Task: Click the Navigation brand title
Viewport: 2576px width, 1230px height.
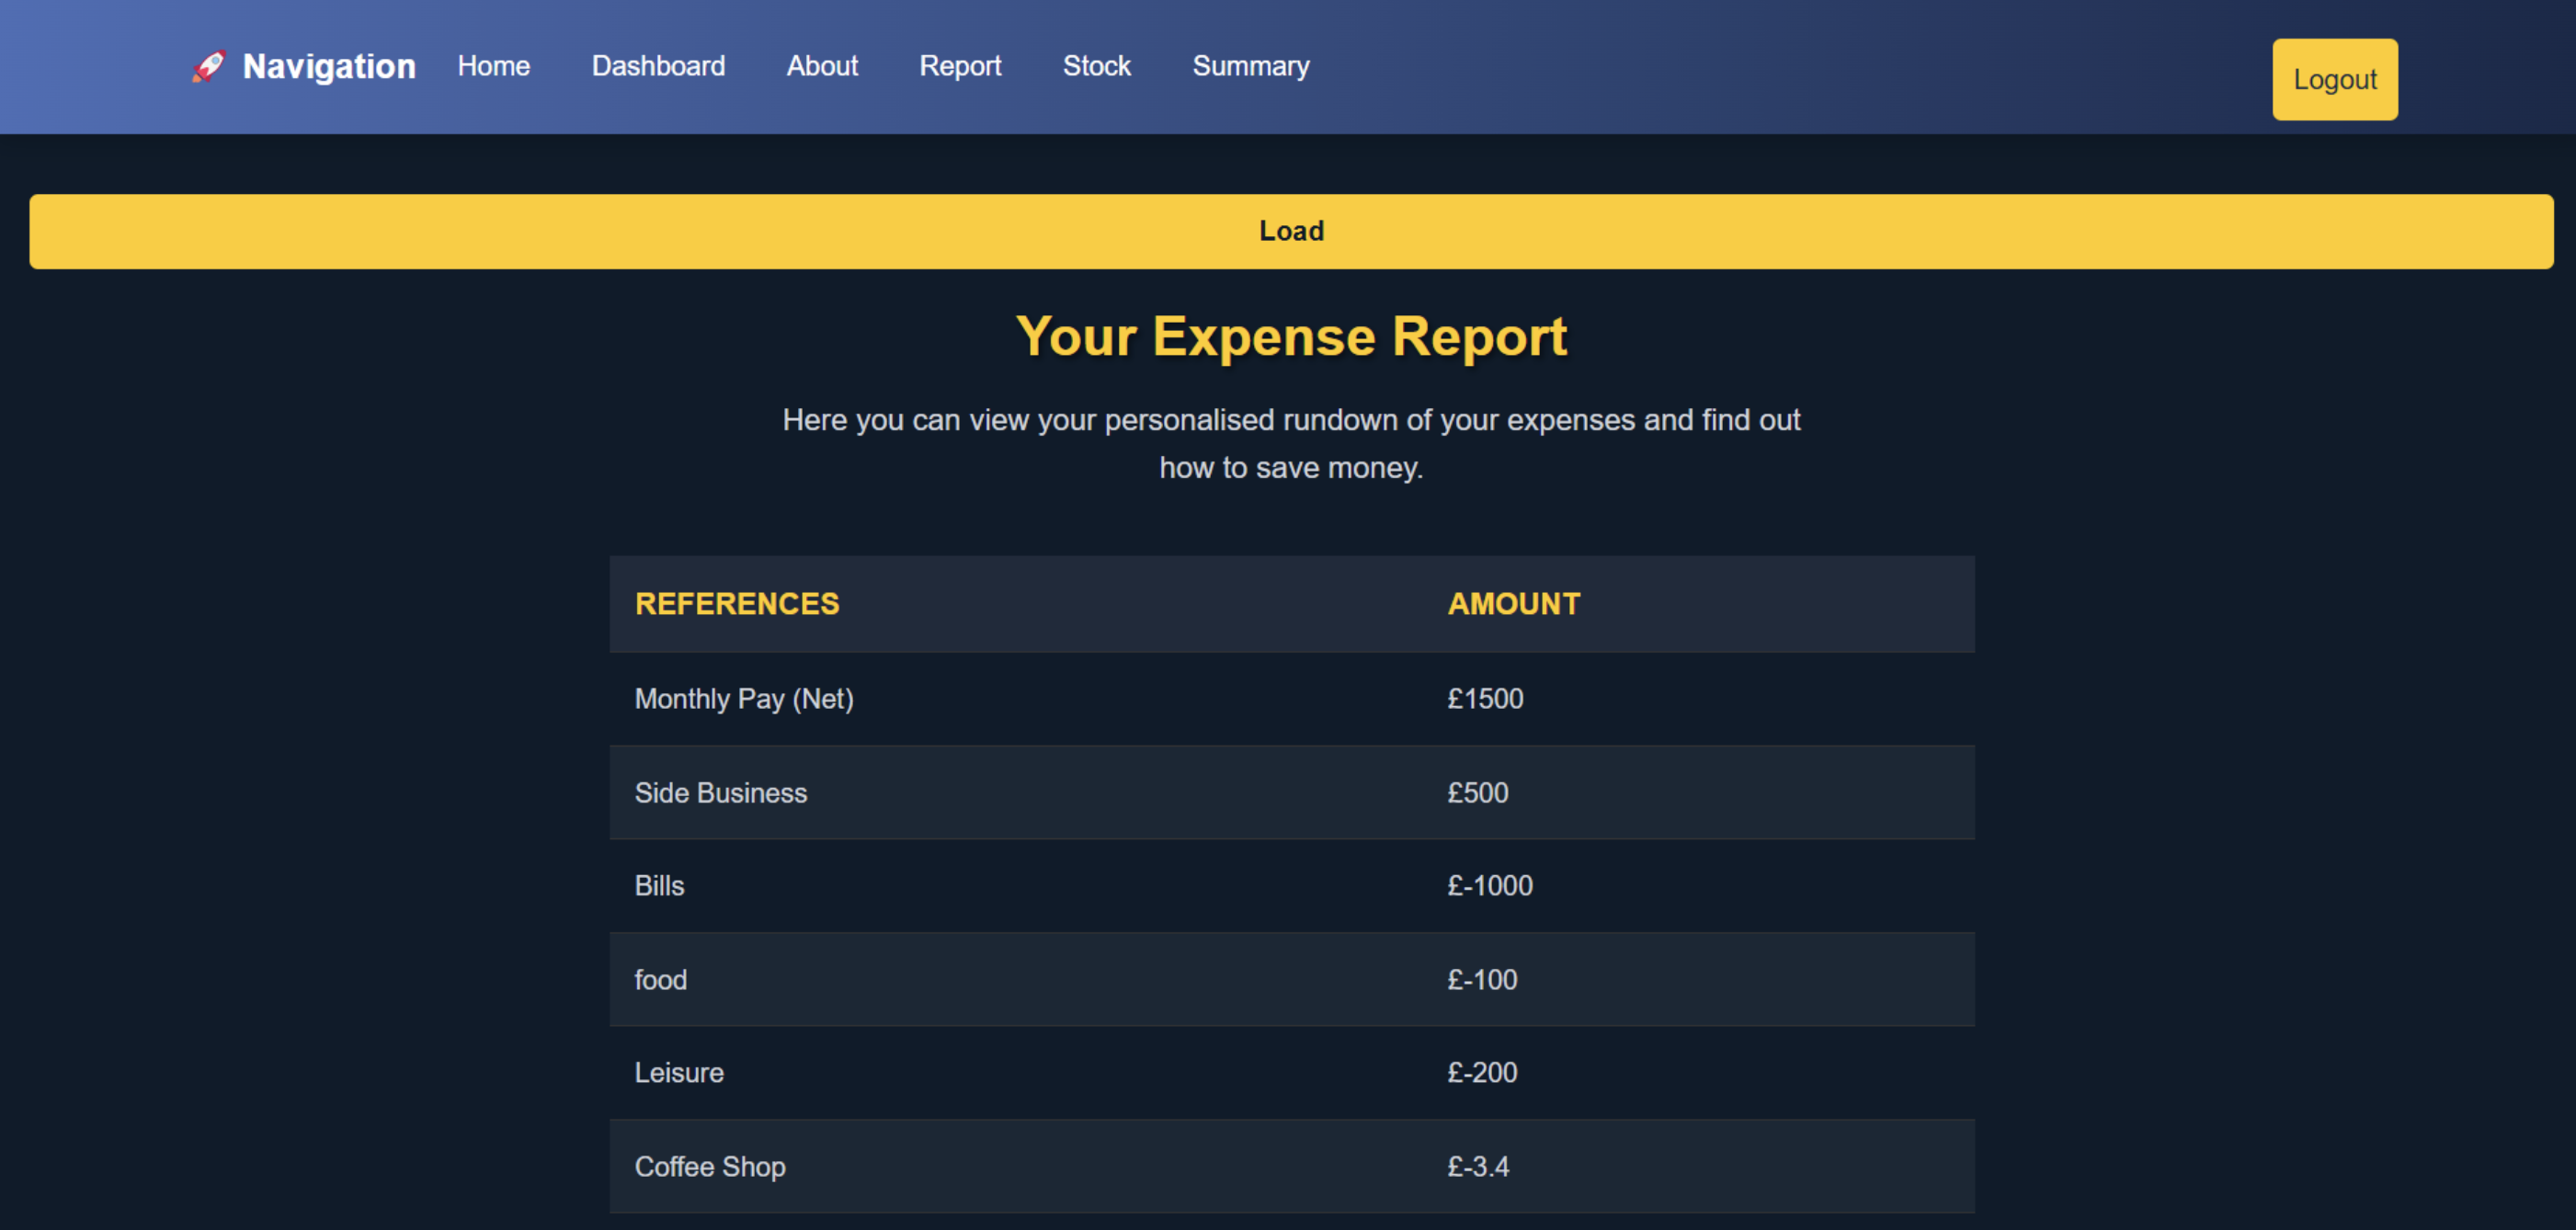Action: click(x=328, y=67)
